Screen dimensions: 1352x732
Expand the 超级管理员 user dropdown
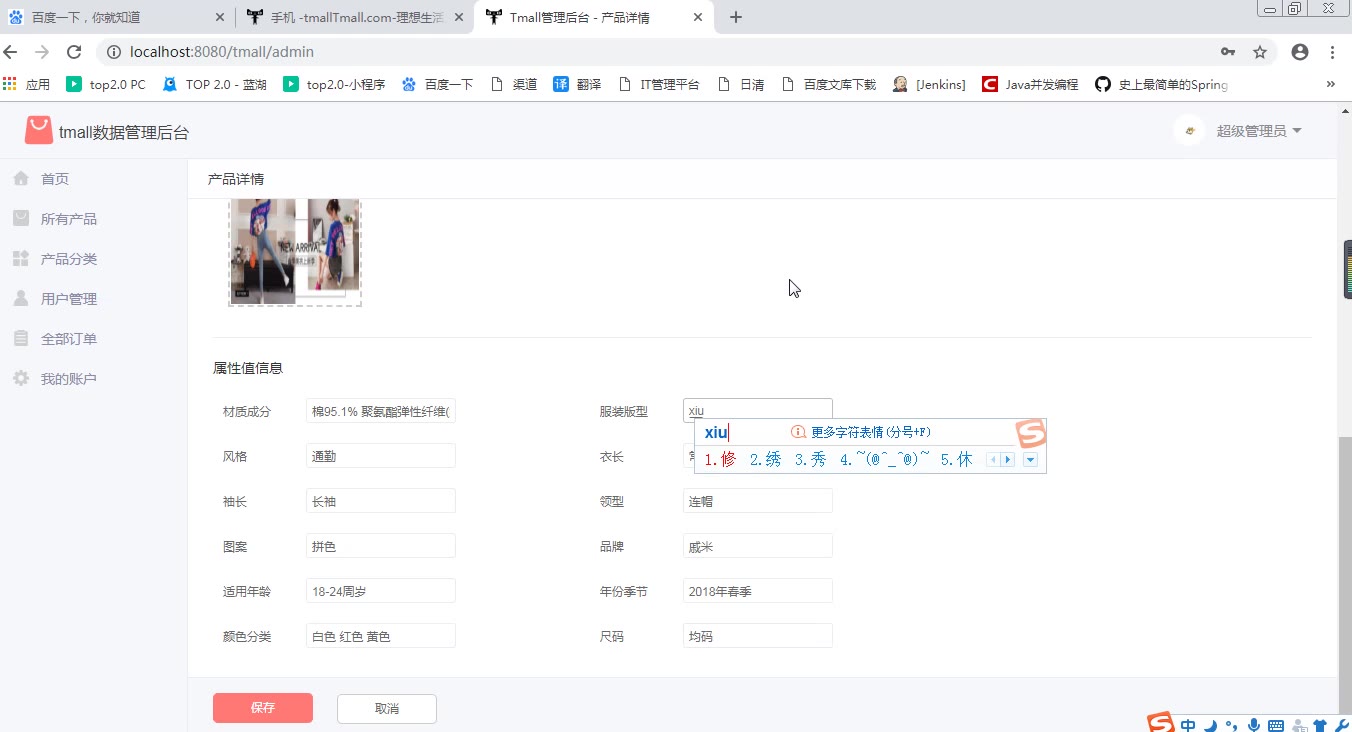1259,131
